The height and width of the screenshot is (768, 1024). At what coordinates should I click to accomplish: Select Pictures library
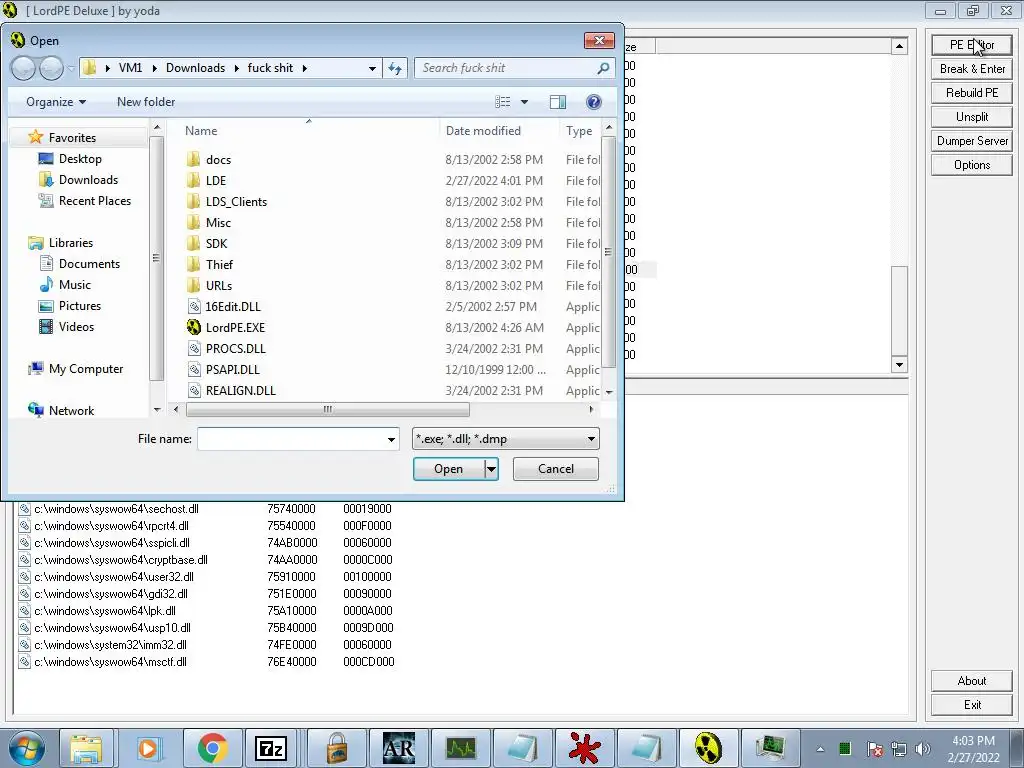80,306
